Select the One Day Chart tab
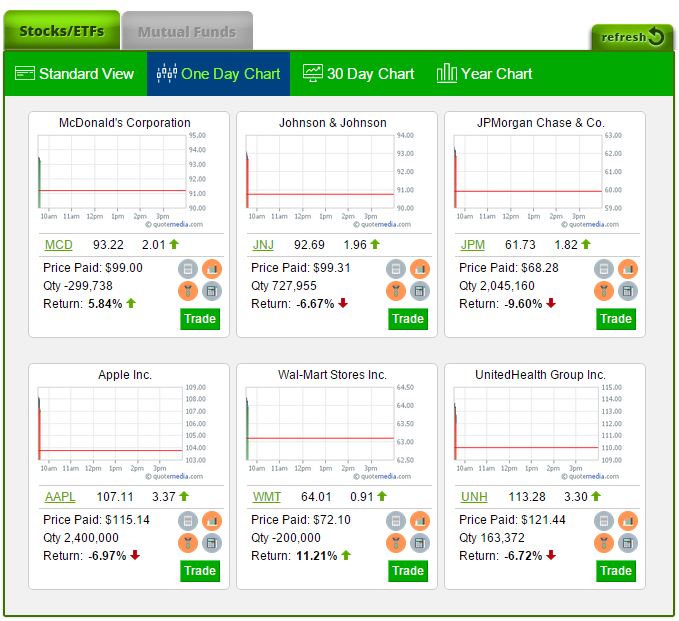The image size is (679, 621). point(218,74)
